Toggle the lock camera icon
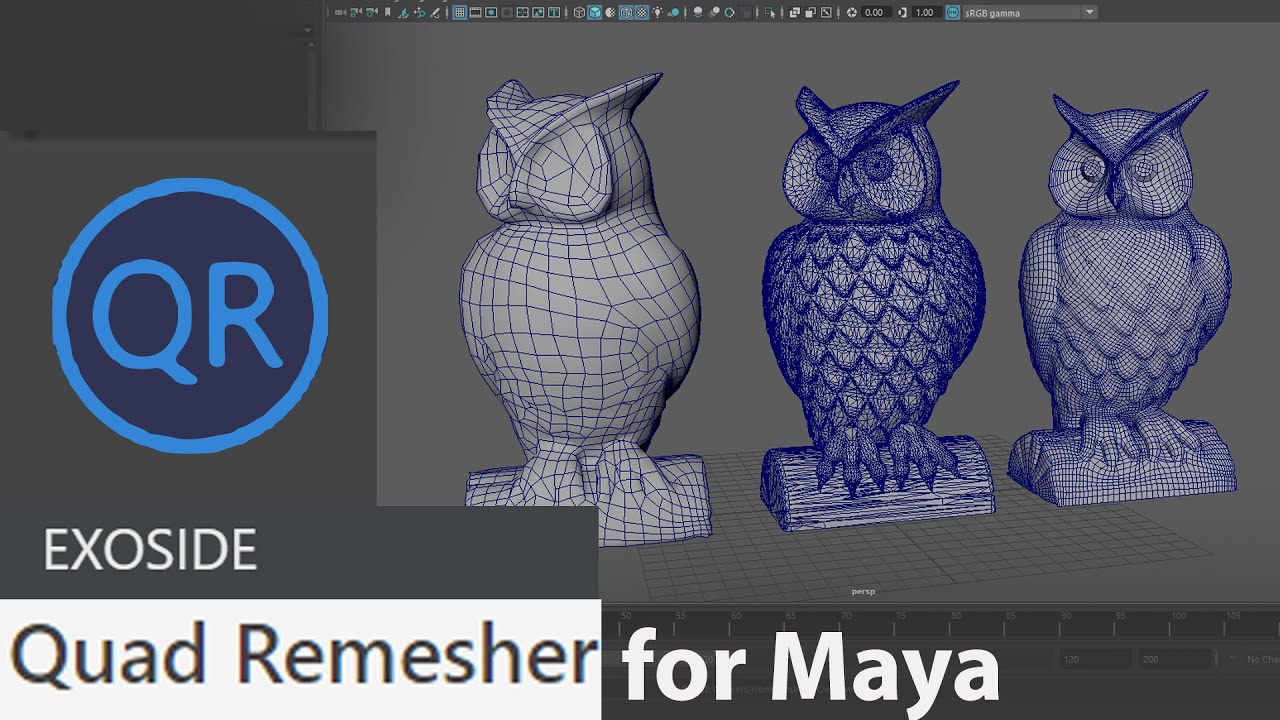 356,13
